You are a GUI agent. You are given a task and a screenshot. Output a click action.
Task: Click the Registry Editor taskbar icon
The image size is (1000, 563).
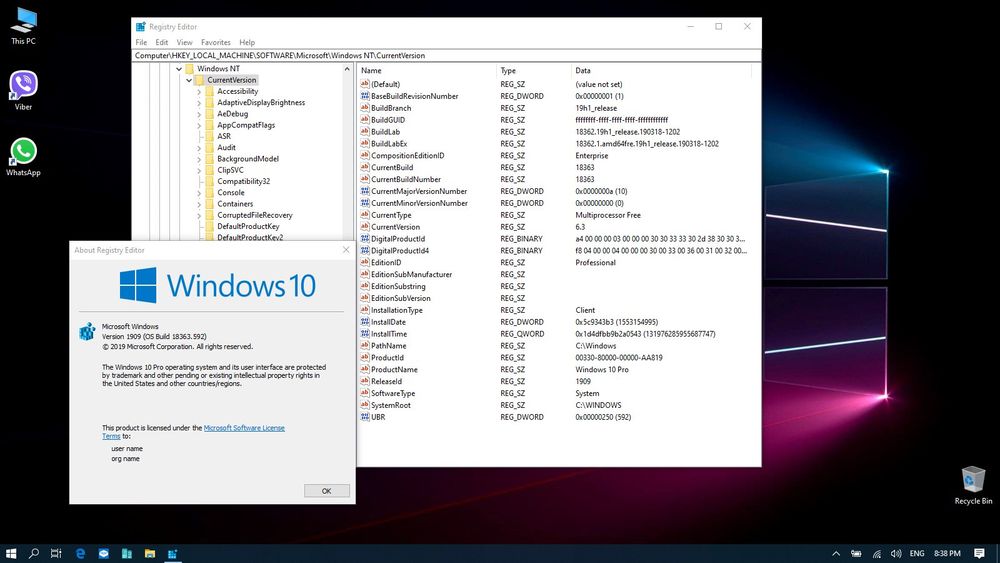[172, 553]
